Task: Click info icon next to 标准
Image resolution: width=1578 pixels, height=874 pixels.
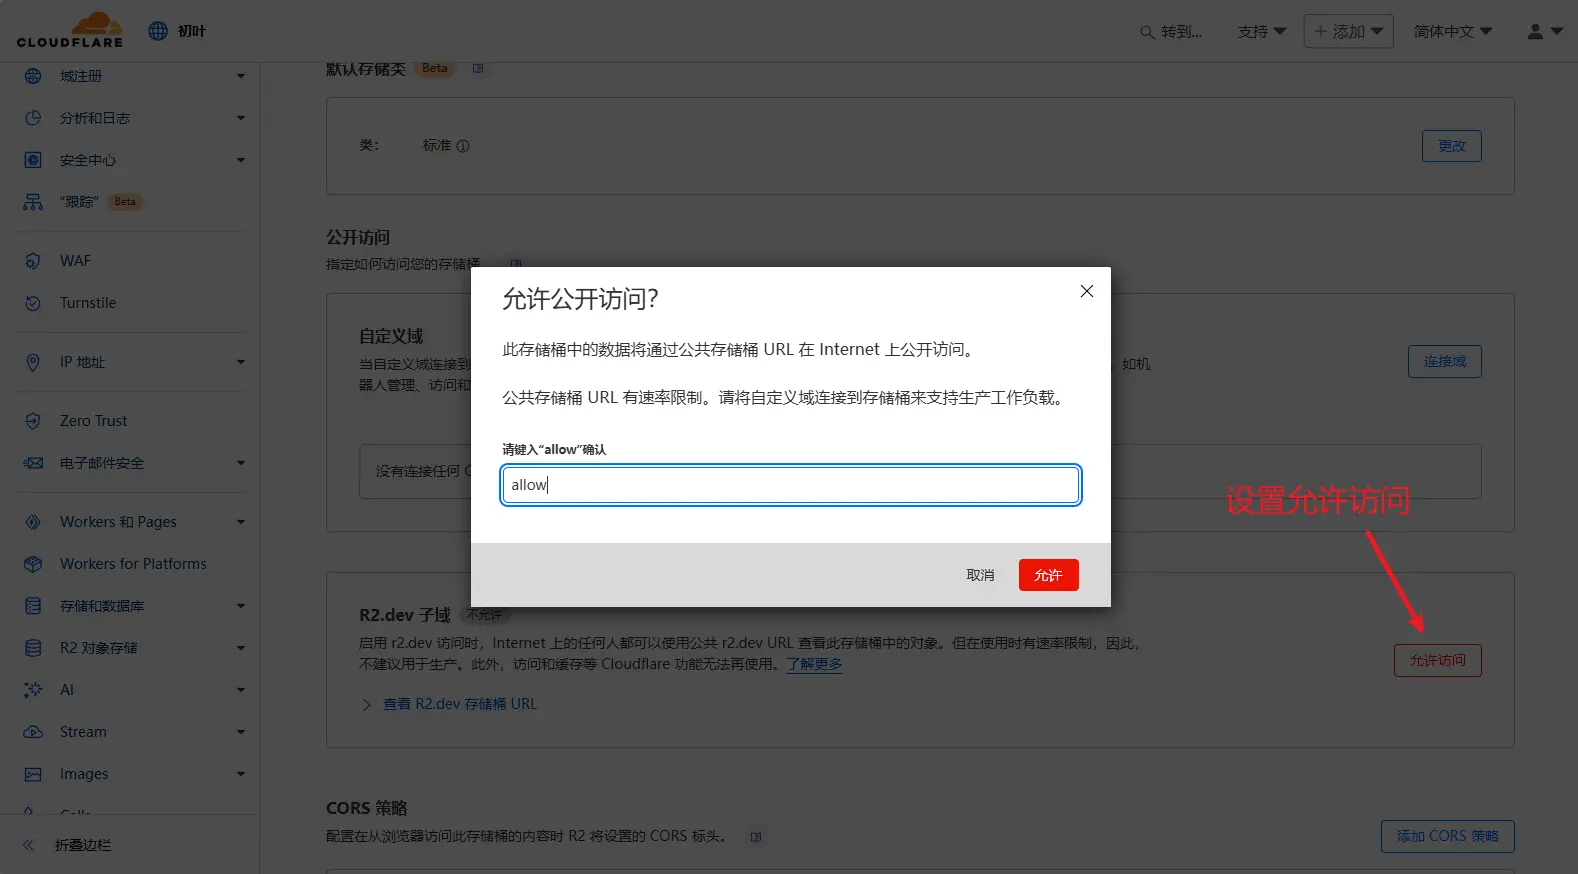Action: 463,146
